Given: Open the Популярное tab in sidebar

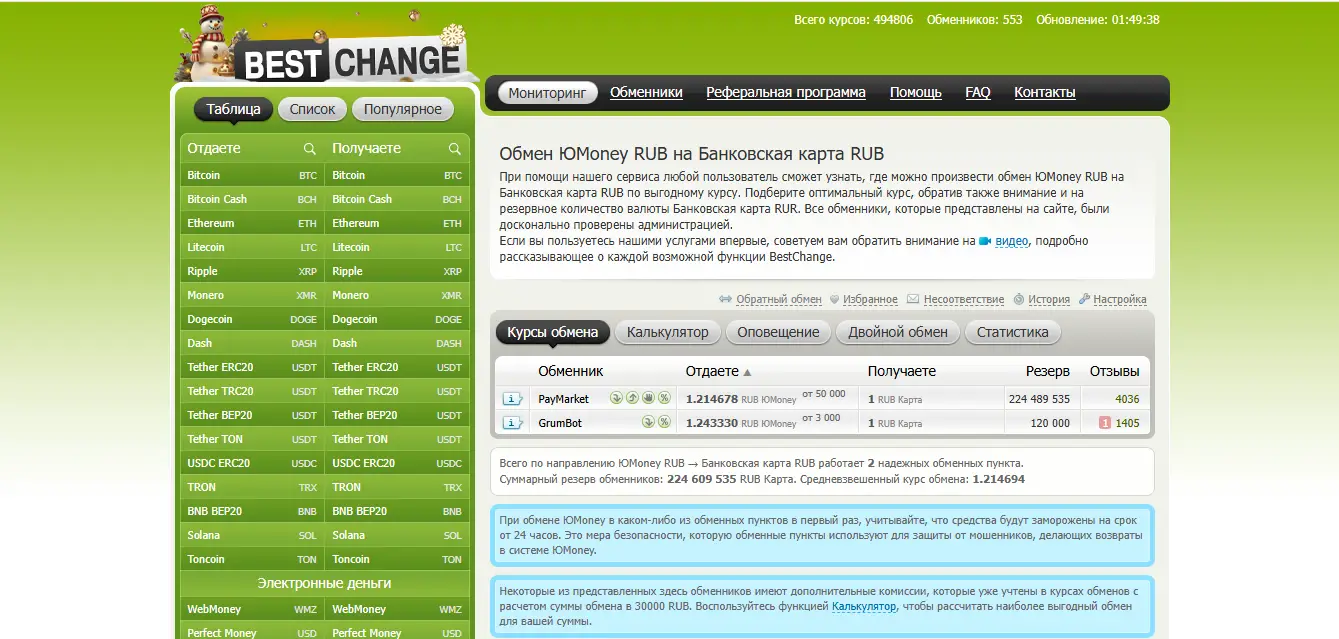Looking at the screenshot, I should [x=402, y=109].
